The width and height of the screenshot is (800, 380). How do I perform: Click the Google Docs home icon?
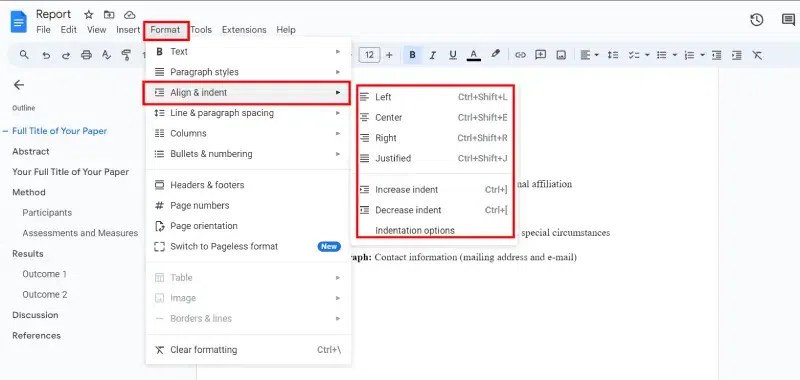(x=18, y=22)
